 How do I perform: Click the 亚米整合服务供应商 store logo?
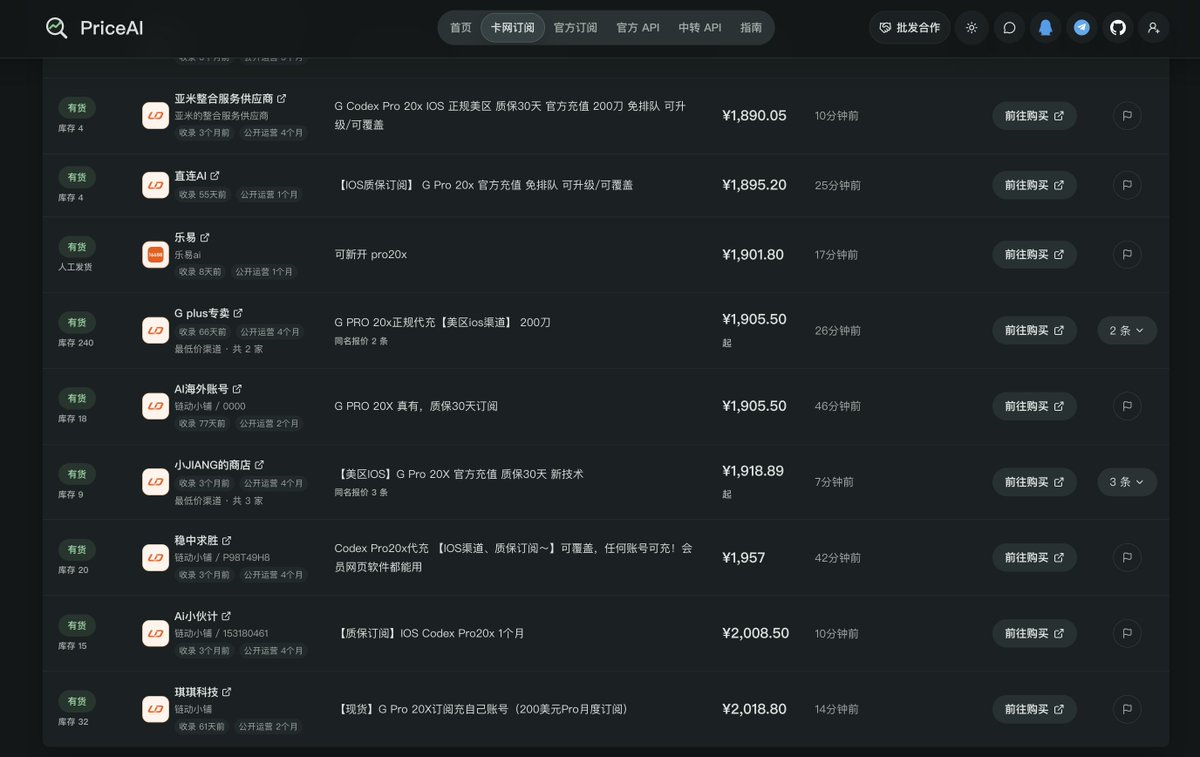click(x=155, y=116)
